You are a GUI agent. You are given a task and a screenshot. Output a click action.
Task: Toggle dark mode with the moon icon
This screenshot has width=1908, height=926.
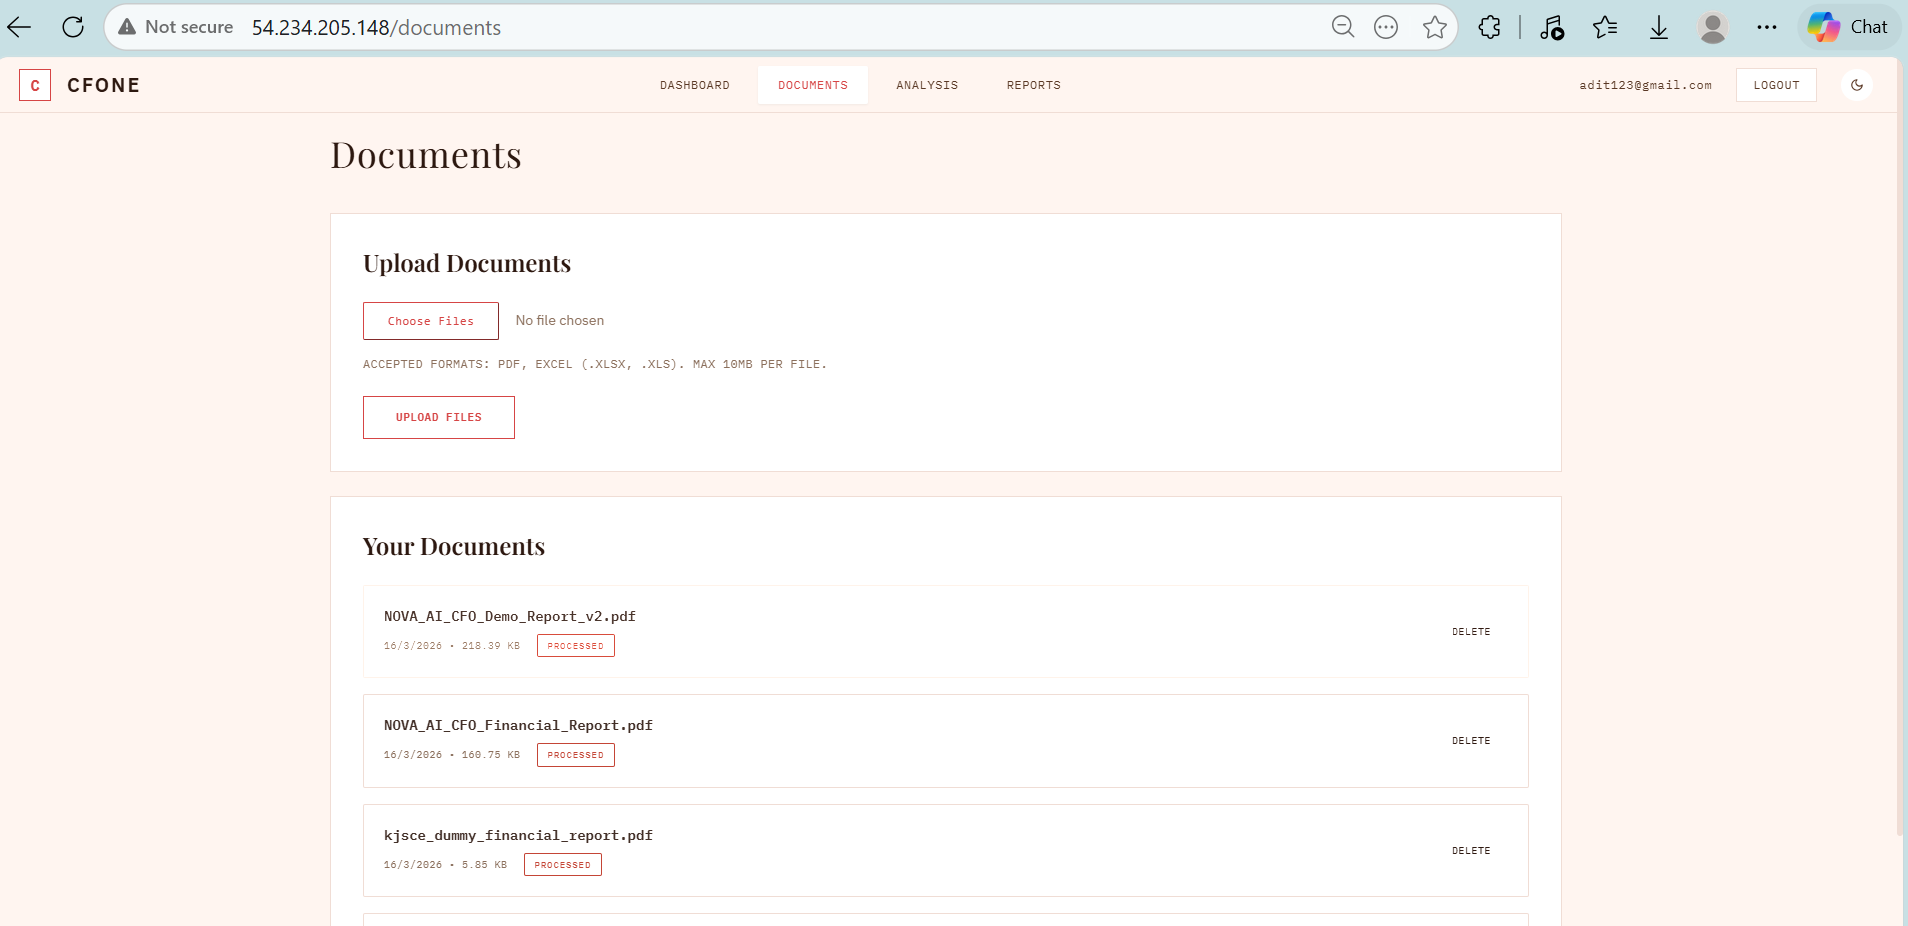(1857, 85)
